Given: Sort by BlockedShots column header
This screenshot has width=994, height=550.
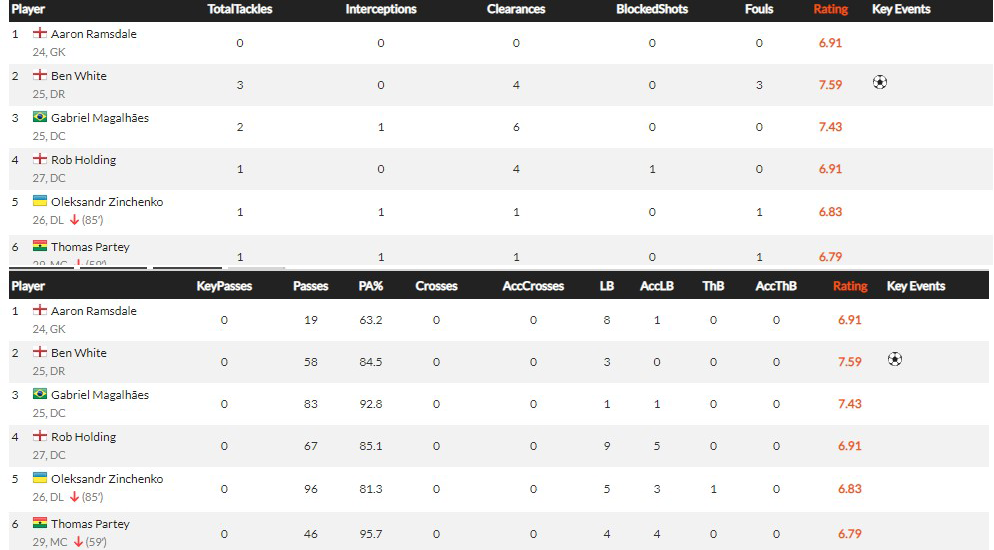Looking at the screenshot, I should (x=652, y=10).
